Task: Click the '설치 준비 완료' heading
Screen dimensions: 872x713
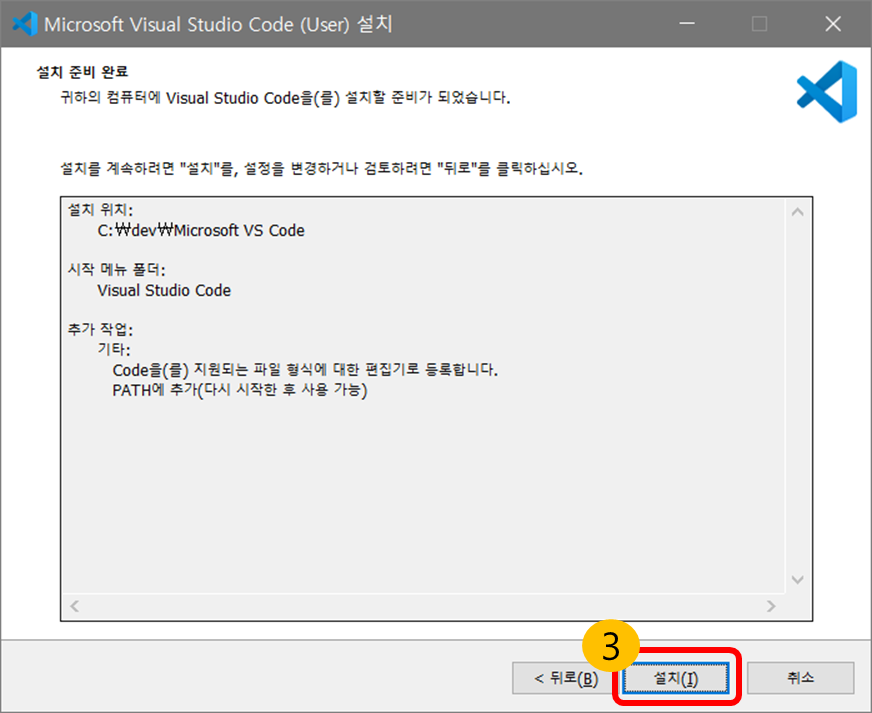Action: (82, 72)
